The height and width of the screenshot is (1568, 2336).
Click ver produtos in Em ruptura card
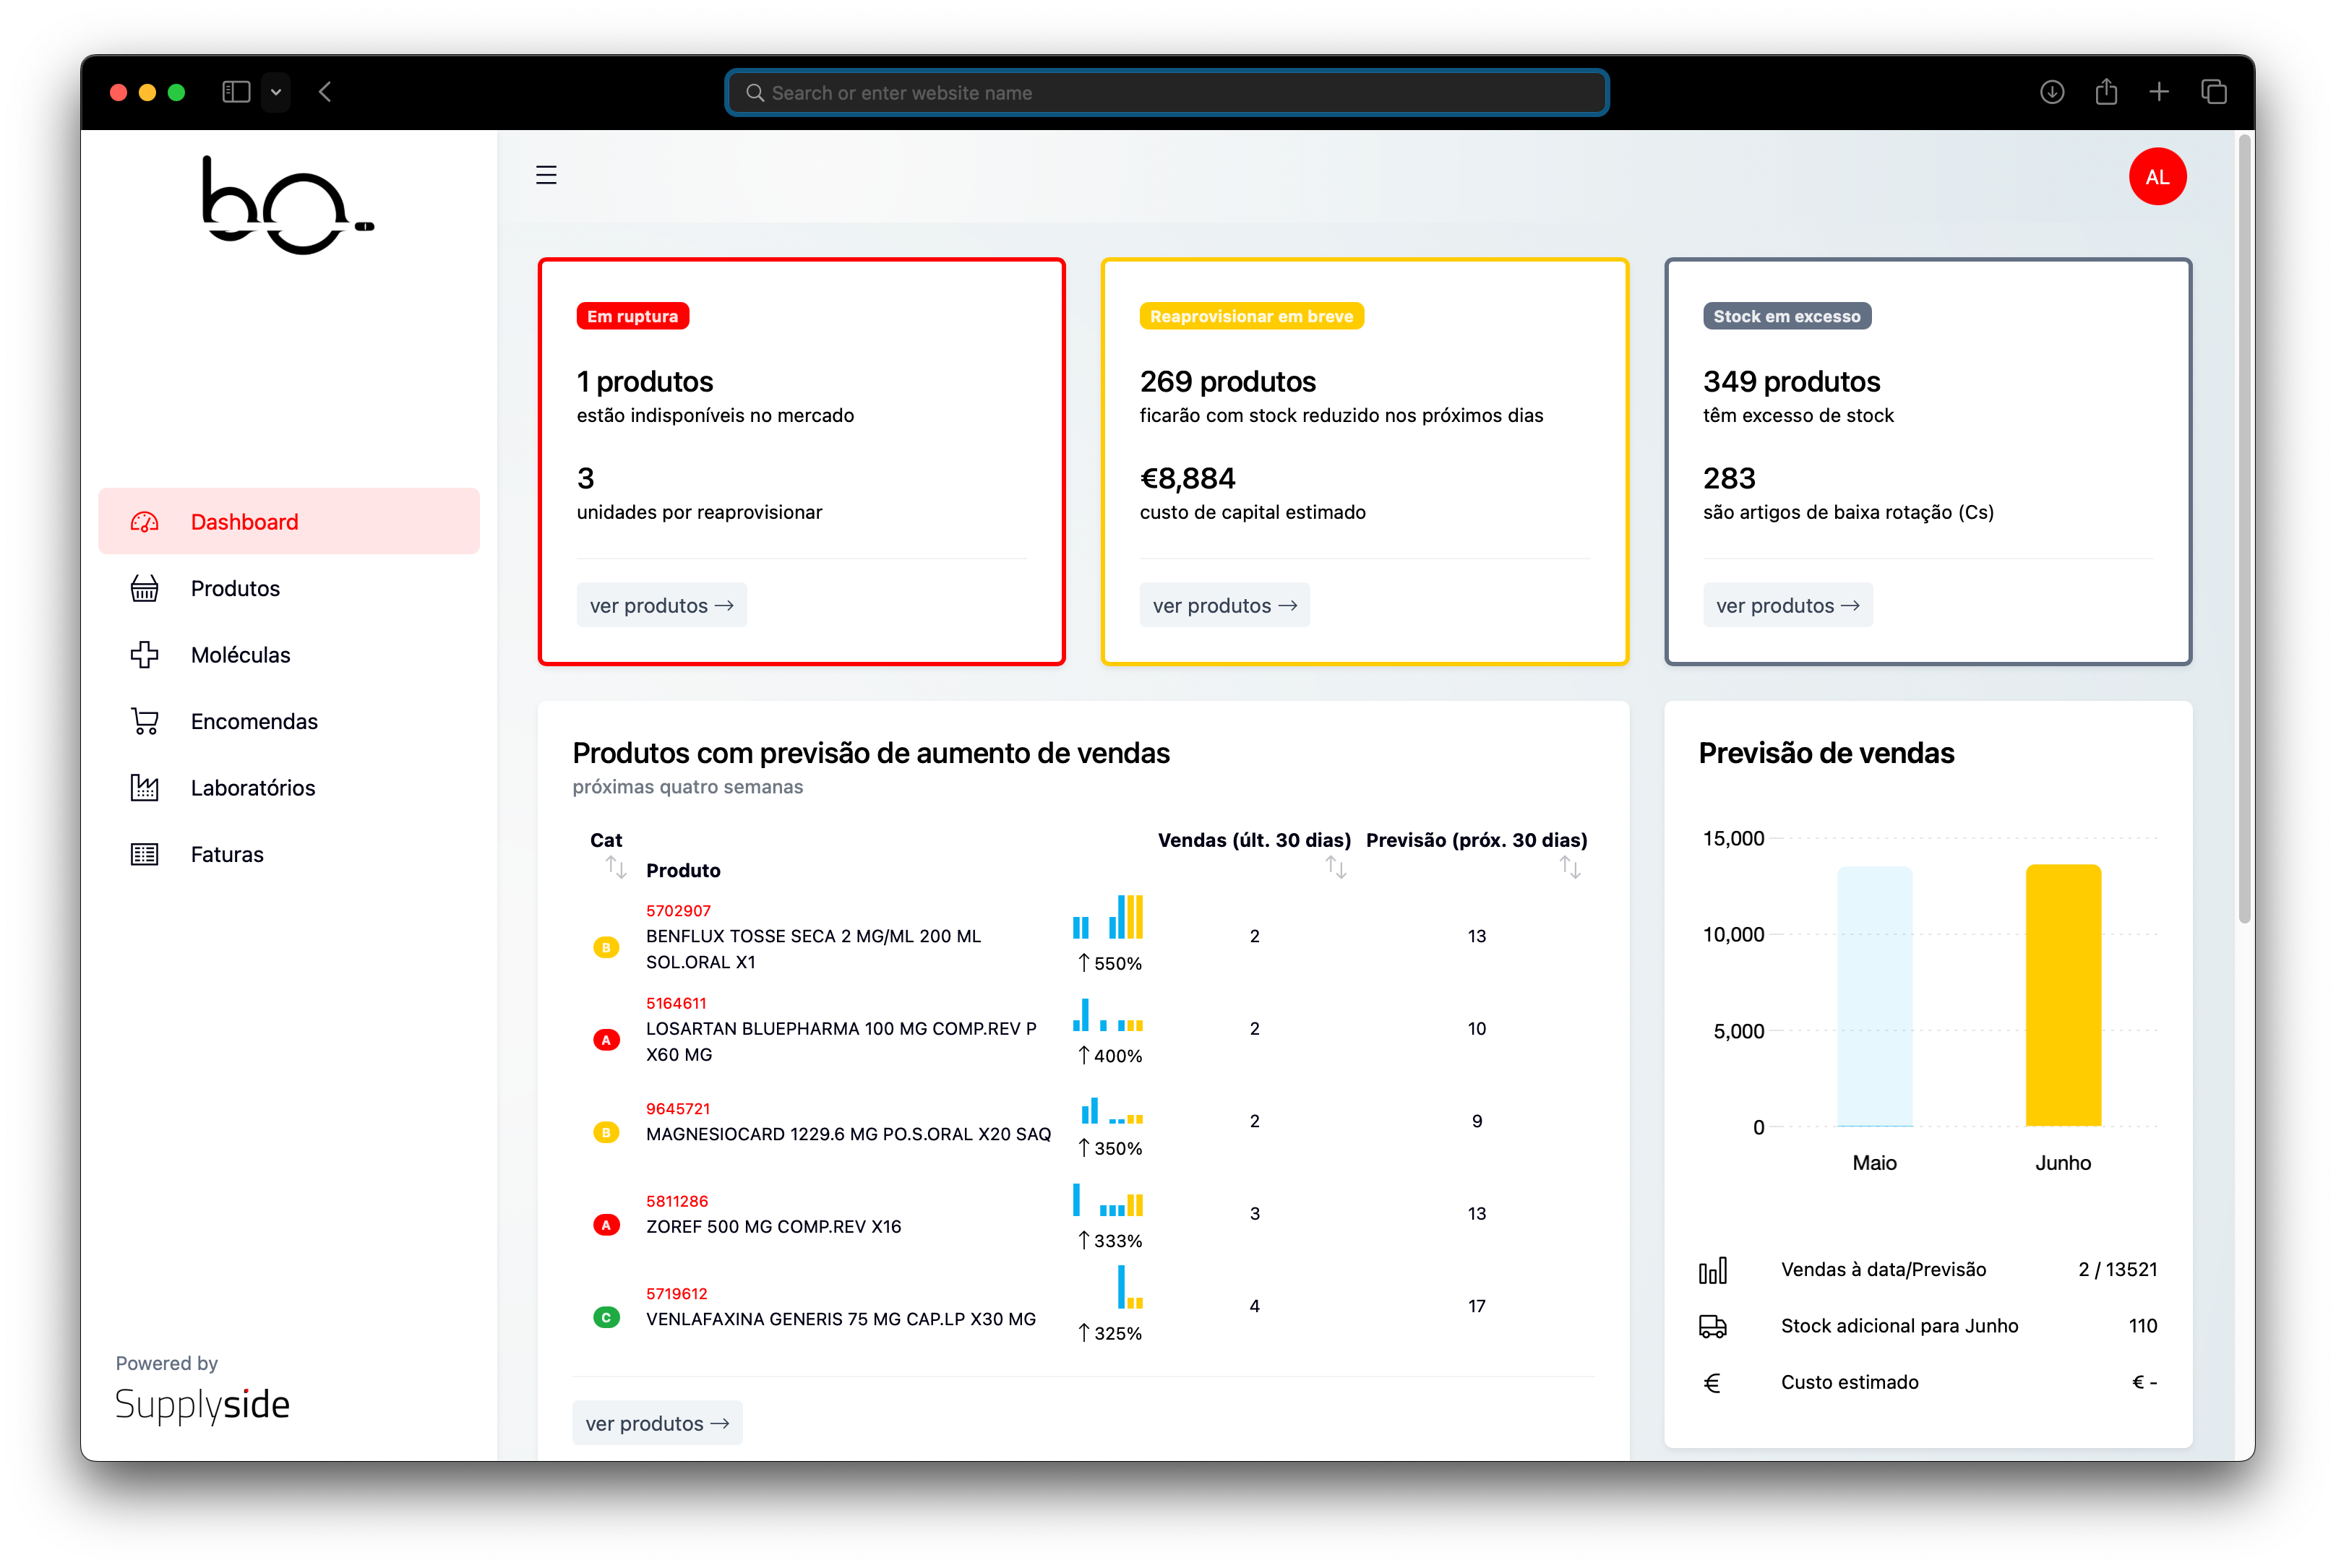click(661, 605)
